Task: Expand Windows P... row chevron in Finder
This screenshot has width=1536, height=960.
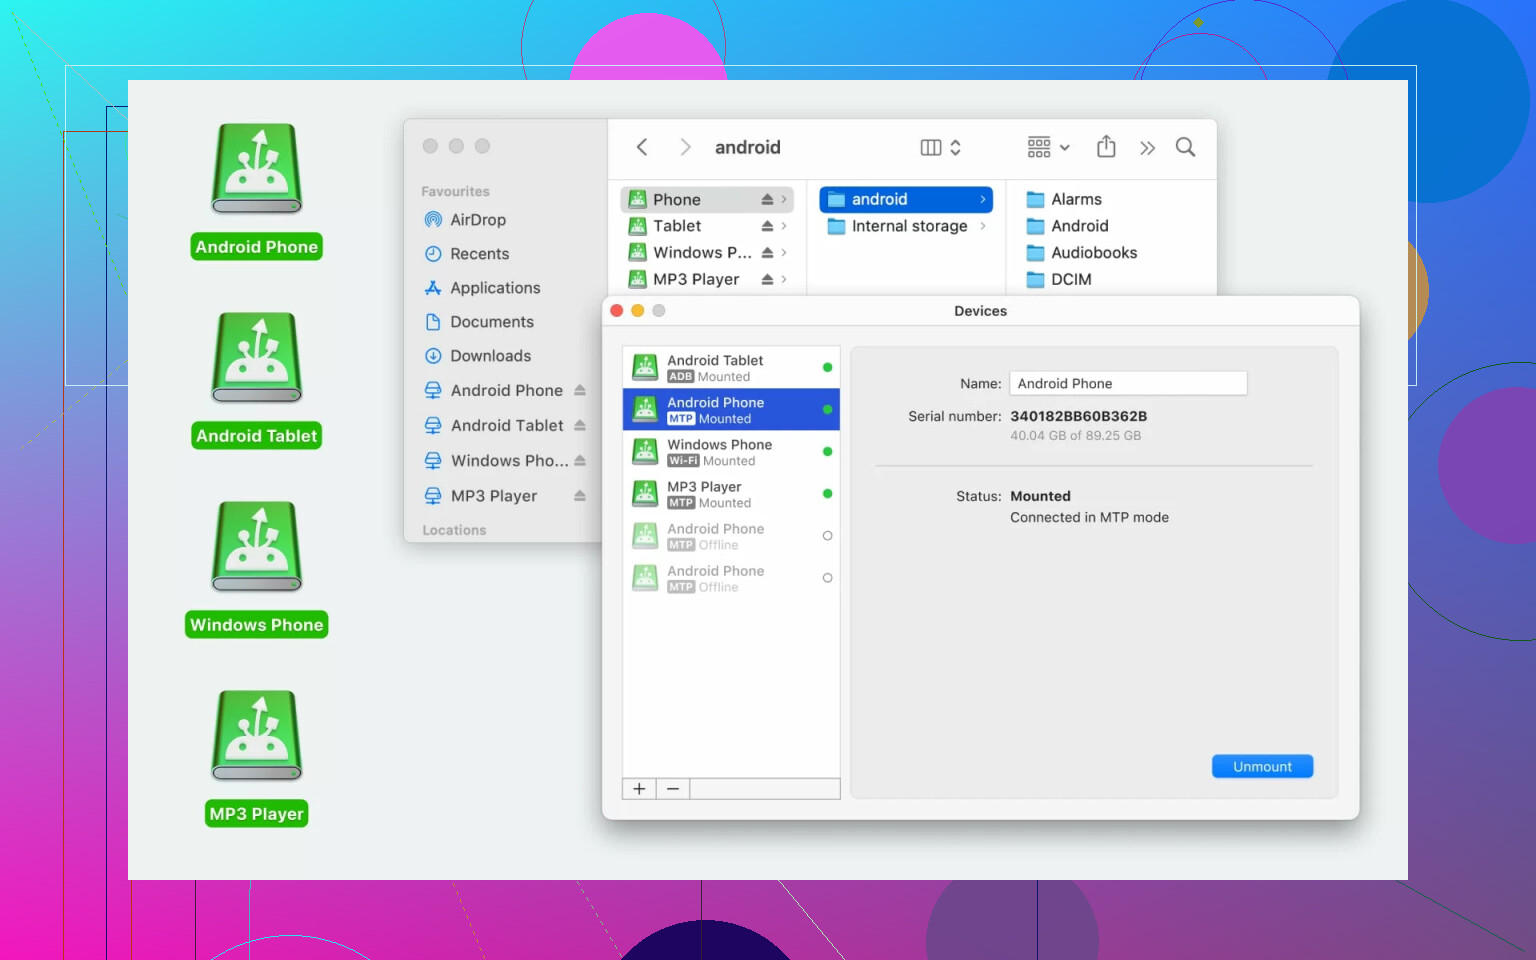Action: click(784, 253)
